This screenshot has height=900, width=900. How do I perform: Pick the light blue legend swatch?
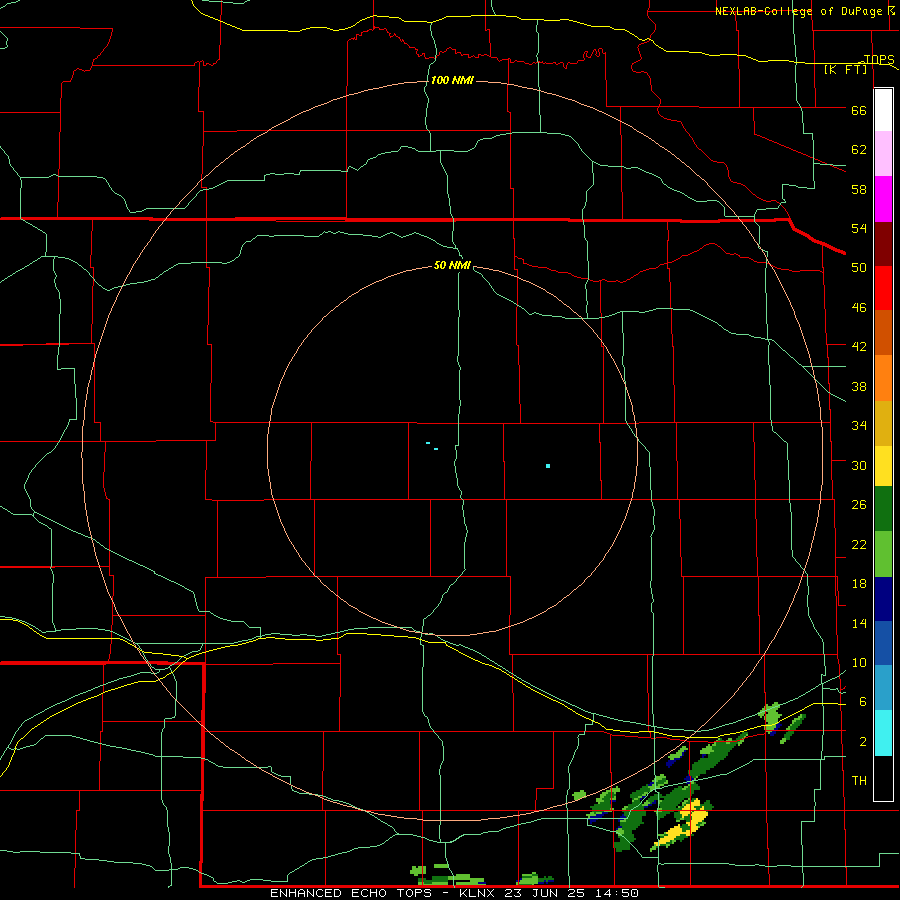tap(883, 687)
